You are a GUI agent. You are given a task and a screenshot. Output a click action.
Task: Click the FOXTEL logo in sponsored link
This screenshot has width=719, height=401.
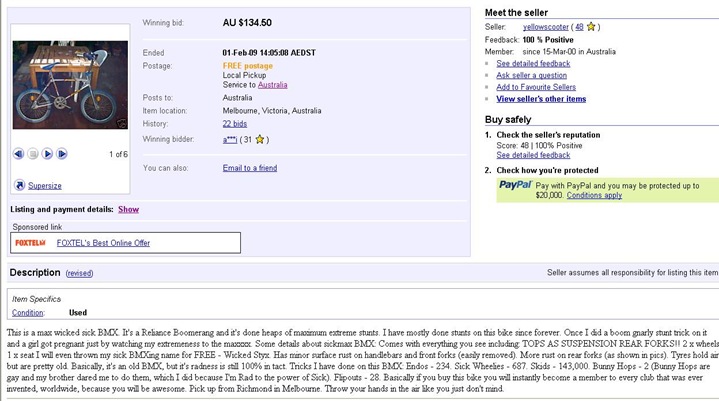click(x=30, y=243)
